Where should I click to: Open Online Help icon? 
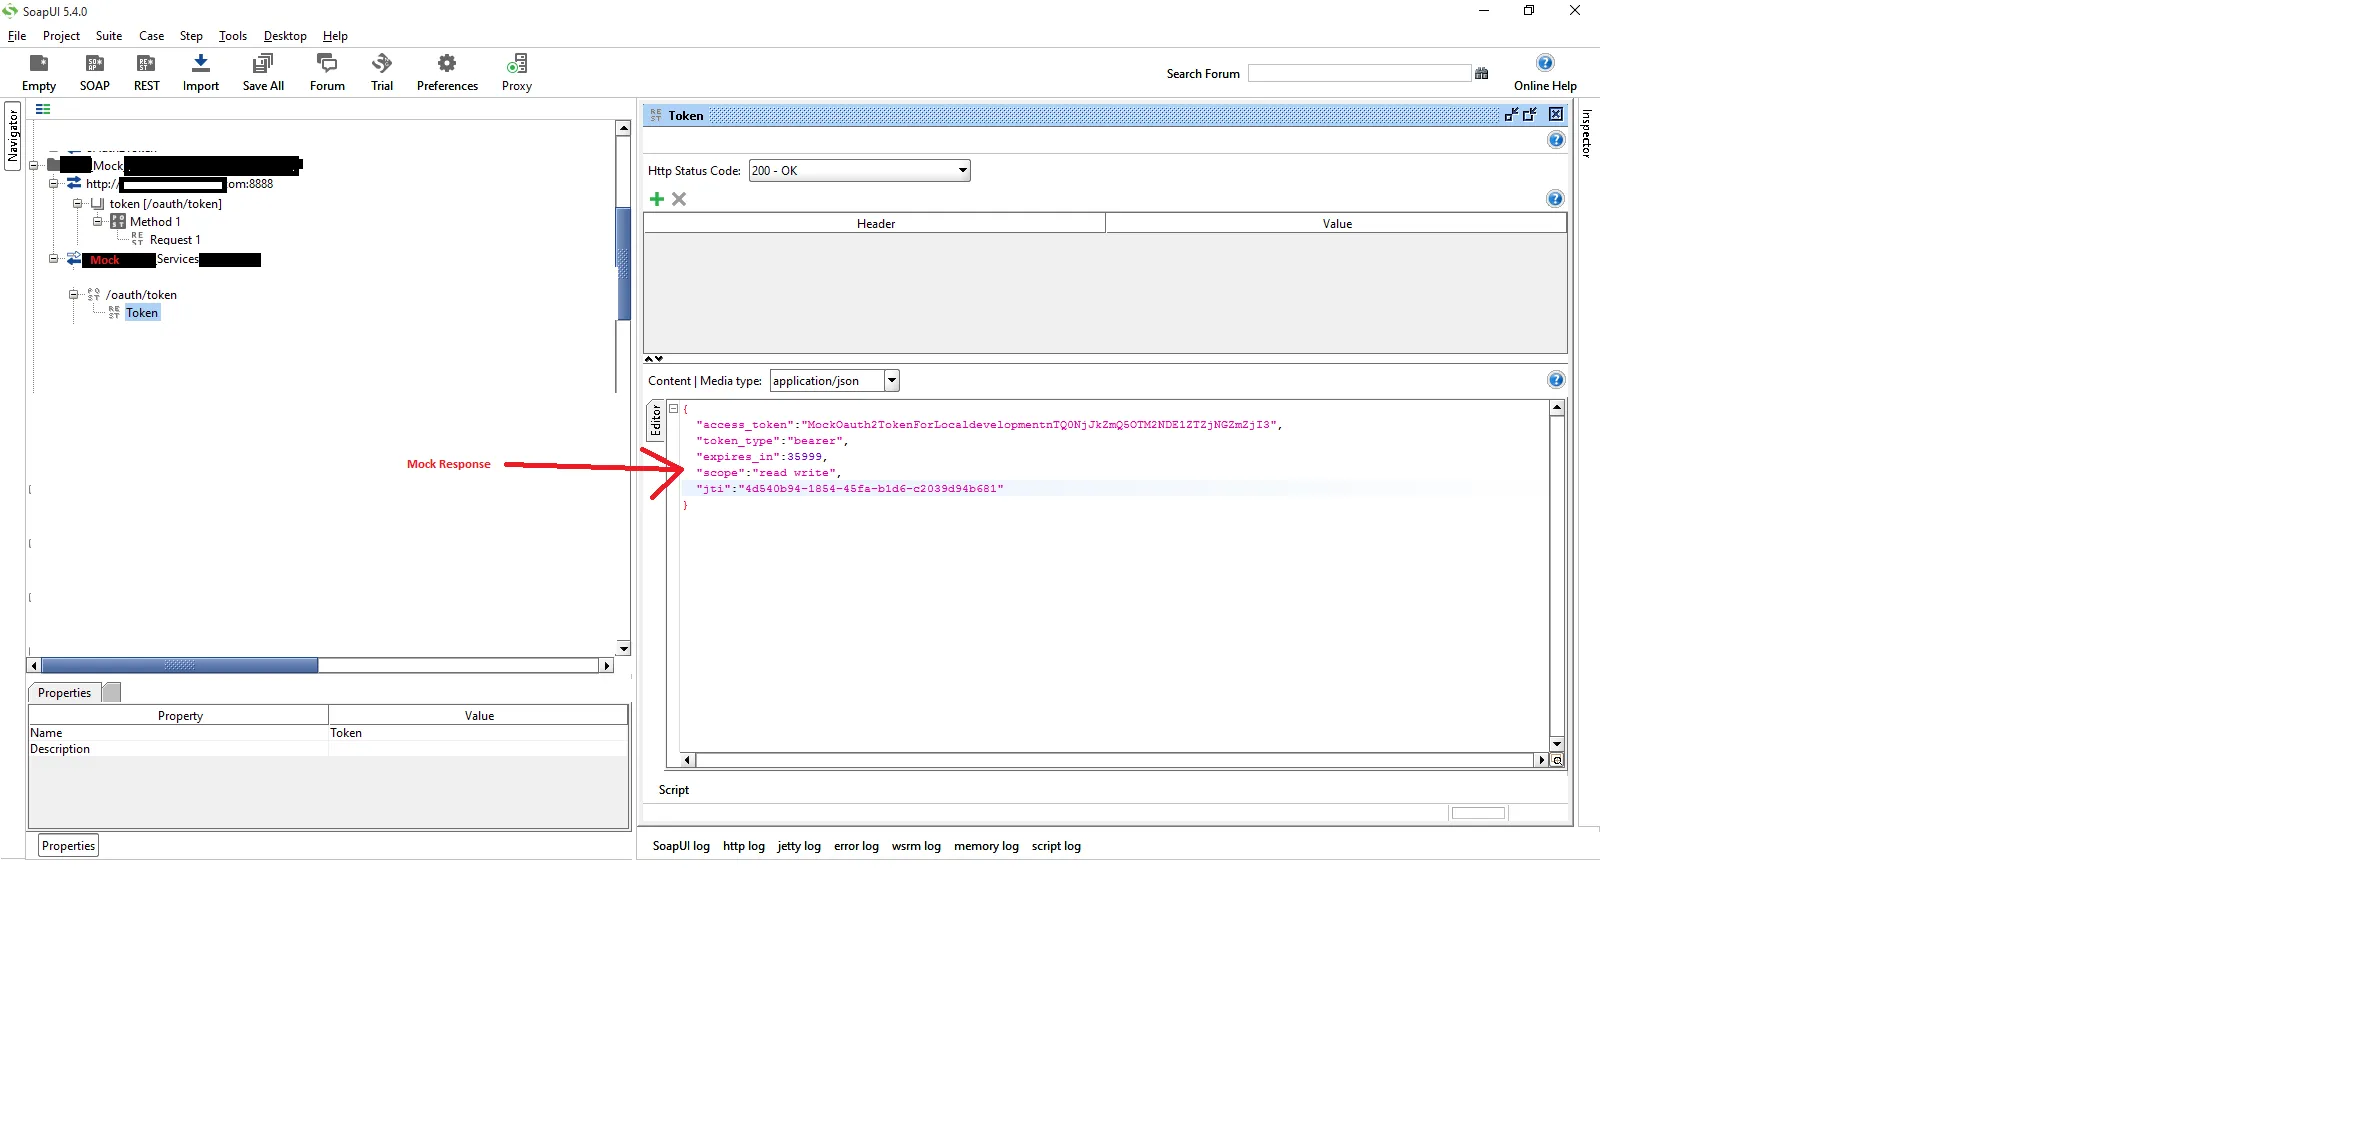click(x=1544, y=63)
